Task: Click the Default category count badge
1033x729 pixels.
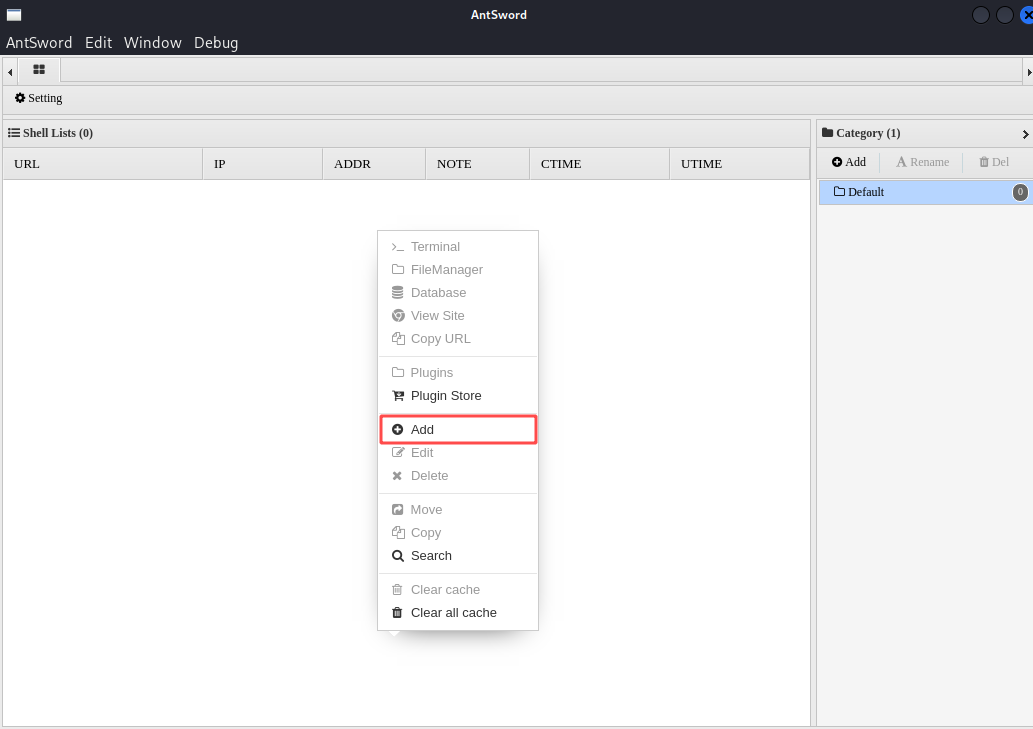Action: click(1020, 192)
